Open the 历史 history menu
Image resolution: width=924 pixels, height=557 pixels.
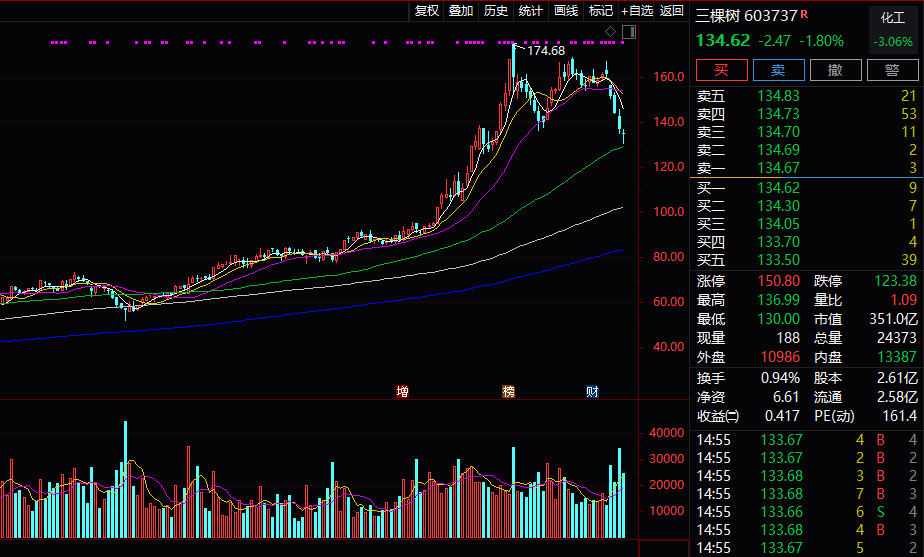tap(496, 11)
